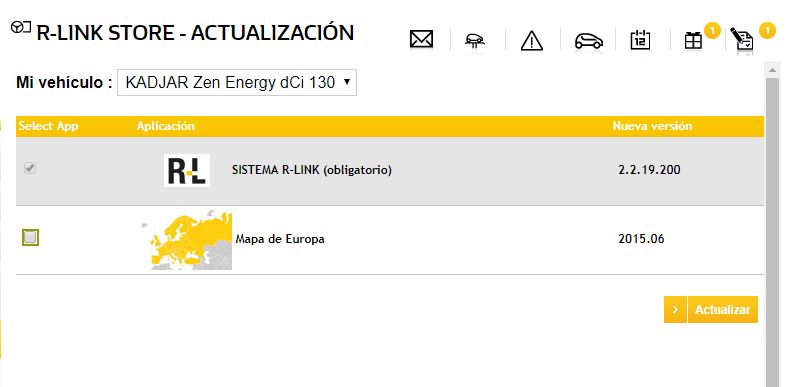789x387 pixels.
Task: Click the checklist pencil icon
Action: [x=745, y=40]
